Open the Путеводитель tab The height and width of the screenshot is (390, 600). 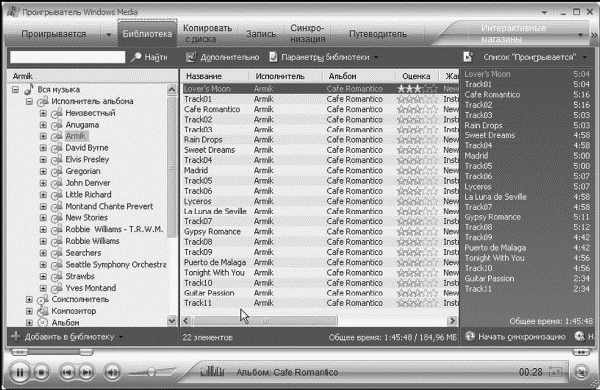tap(377, 34)
